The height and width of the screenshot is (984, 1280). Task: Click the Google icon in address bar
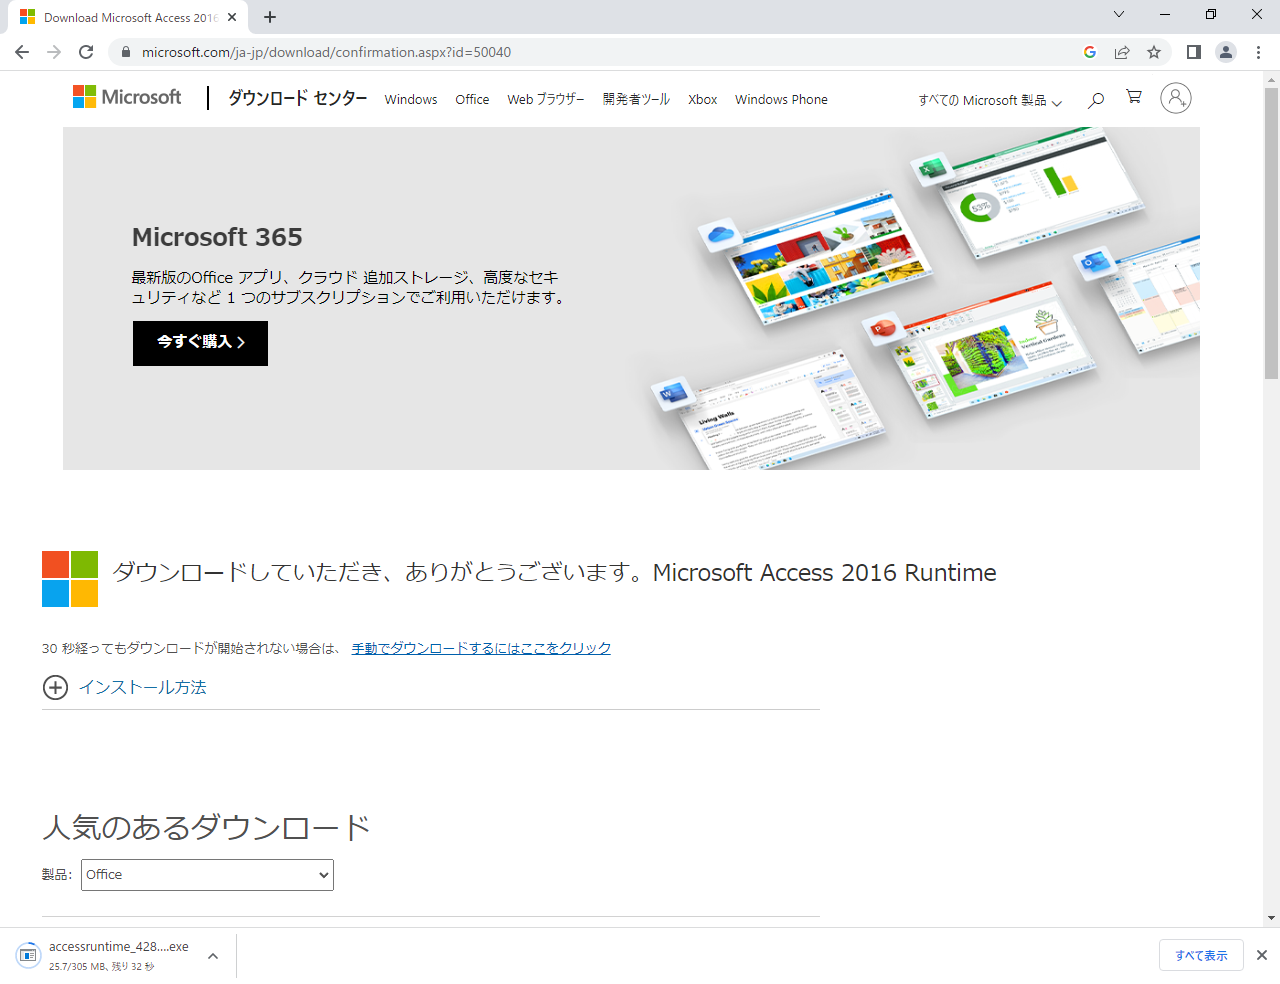[x=1090, y=52]
